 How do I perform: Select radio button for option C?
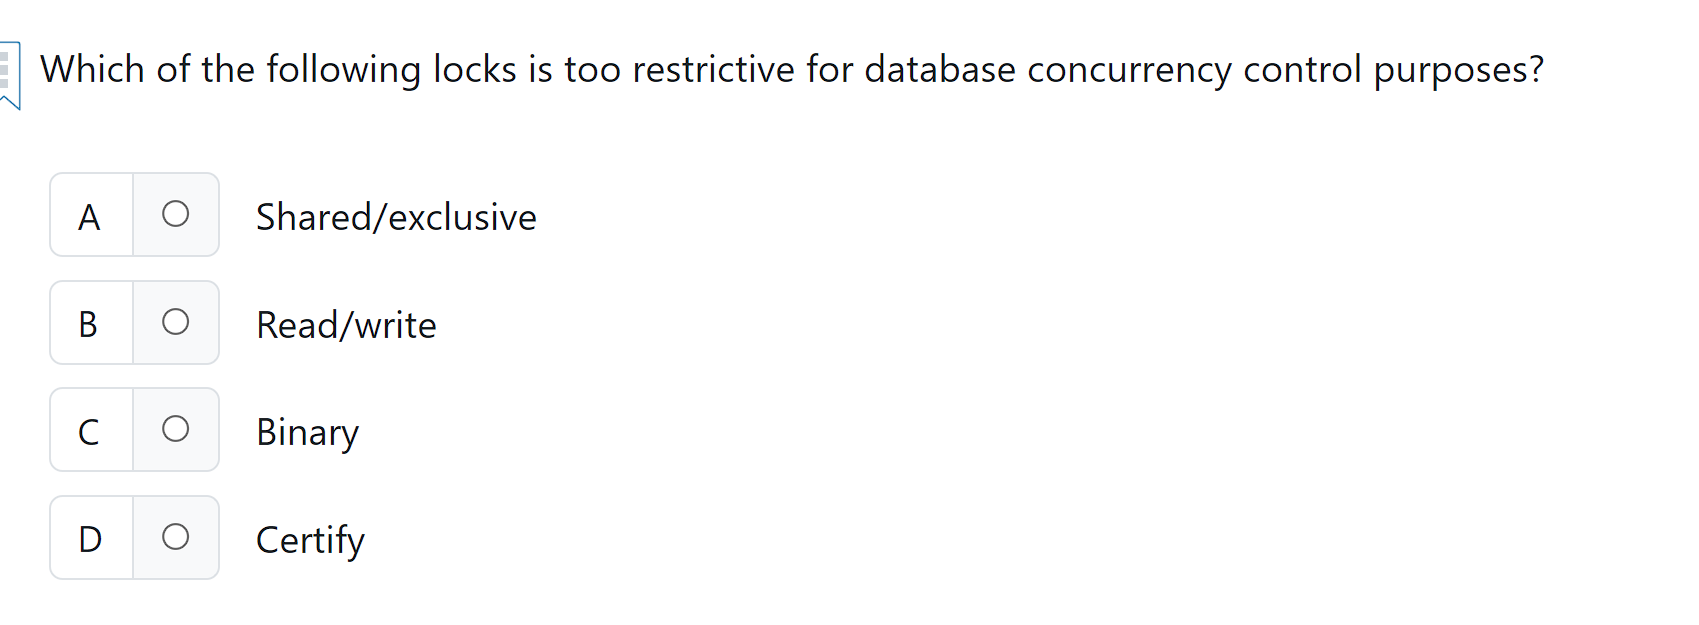tap(176, 430)
